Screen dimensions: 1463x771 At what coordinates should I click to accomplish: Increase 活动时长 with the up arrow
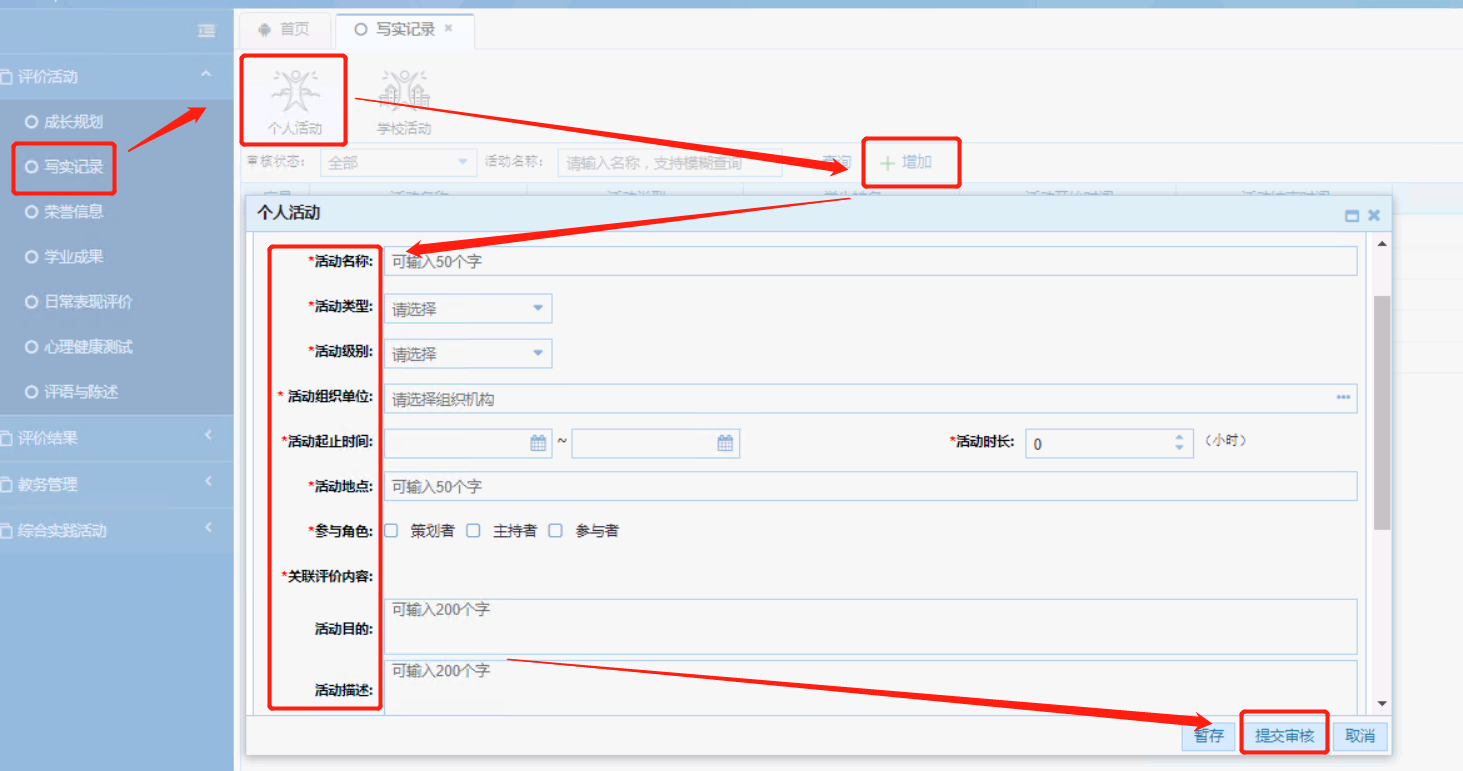(x=1180, y=437)
